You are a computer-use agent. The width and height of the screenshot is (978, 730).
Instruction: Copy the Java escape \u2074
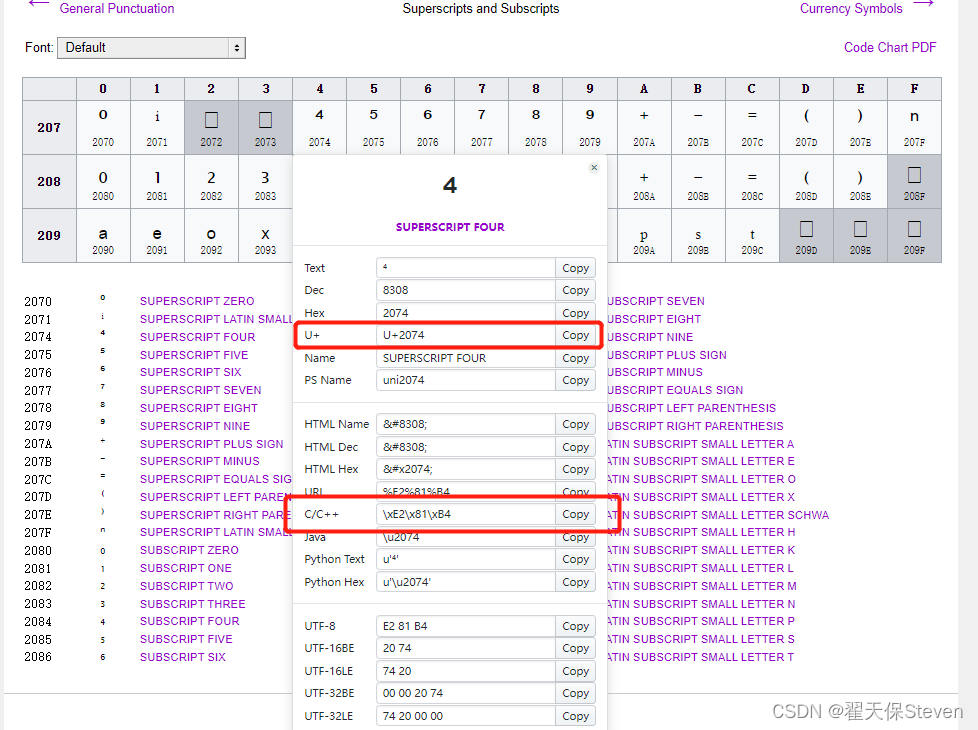coord(575,537)
